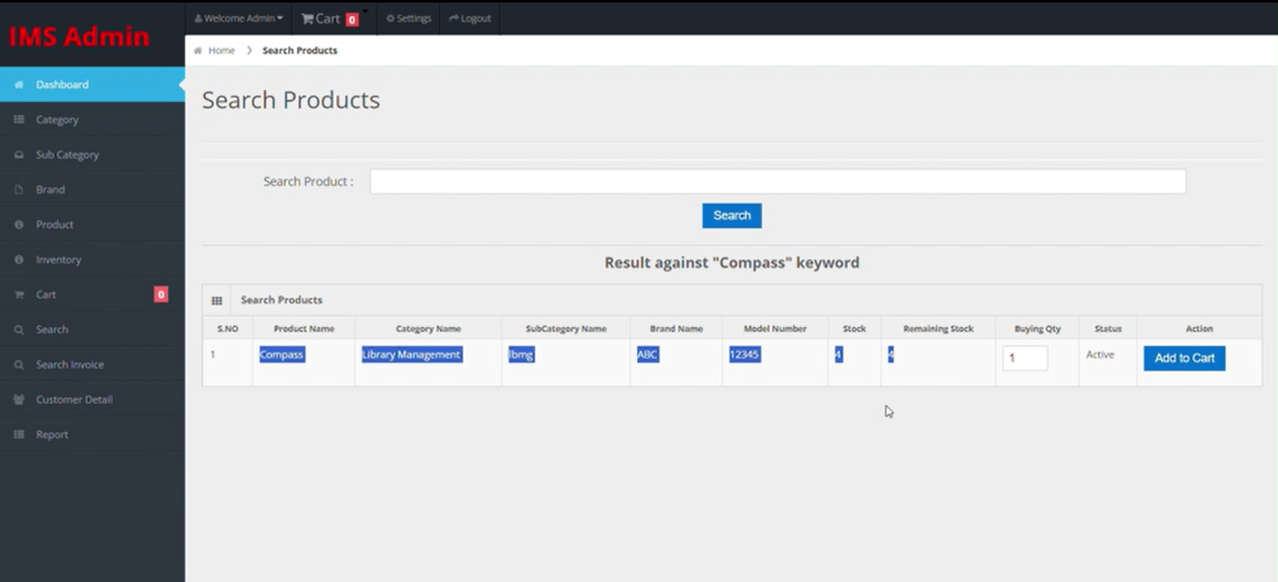Expand the Welcome Admin dropdown
Viewport: 1278px width, 582px height.
[238, 18]
